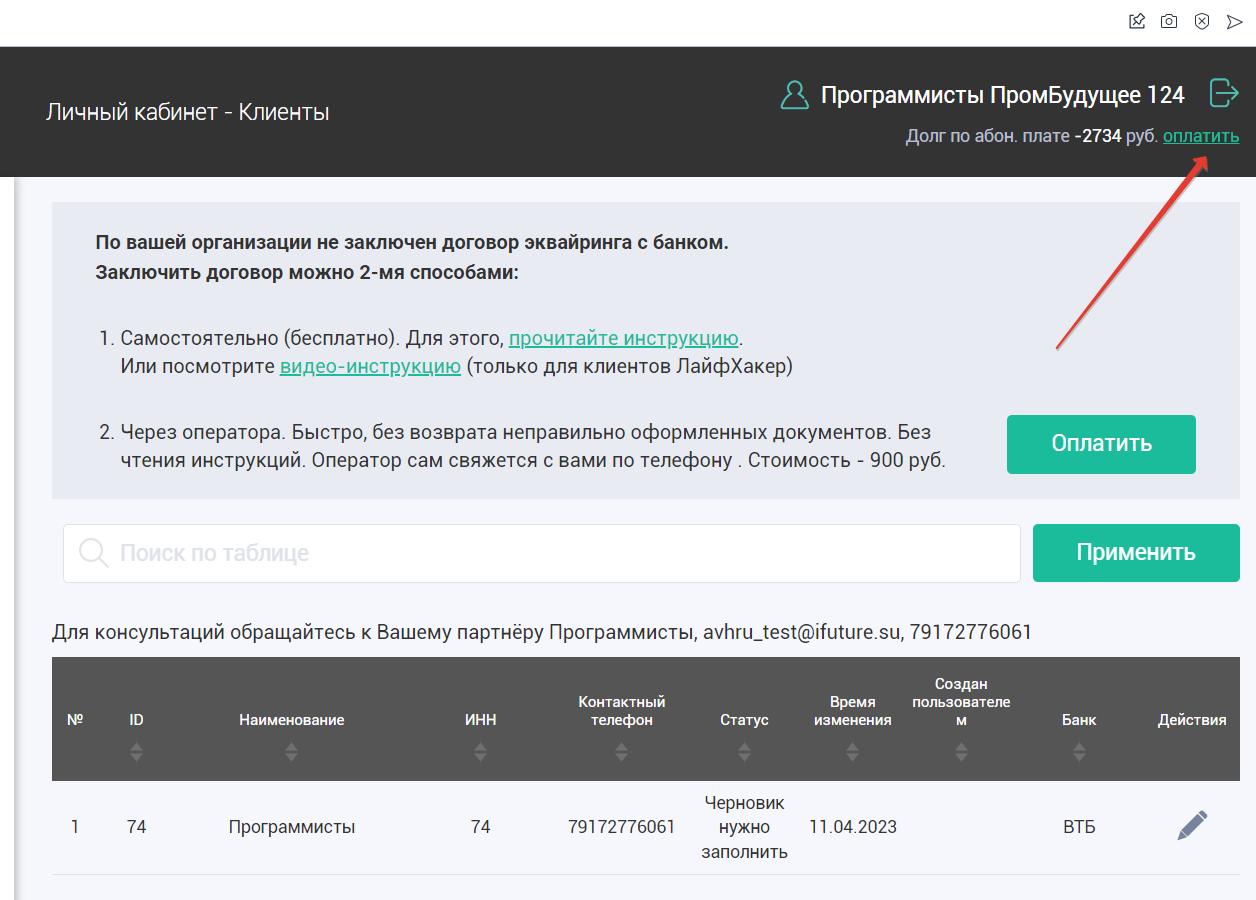This screenshot has height=900, width=1256.
Task: Click the оплатить link next to the debt
Action: (x=1201, y=136)
